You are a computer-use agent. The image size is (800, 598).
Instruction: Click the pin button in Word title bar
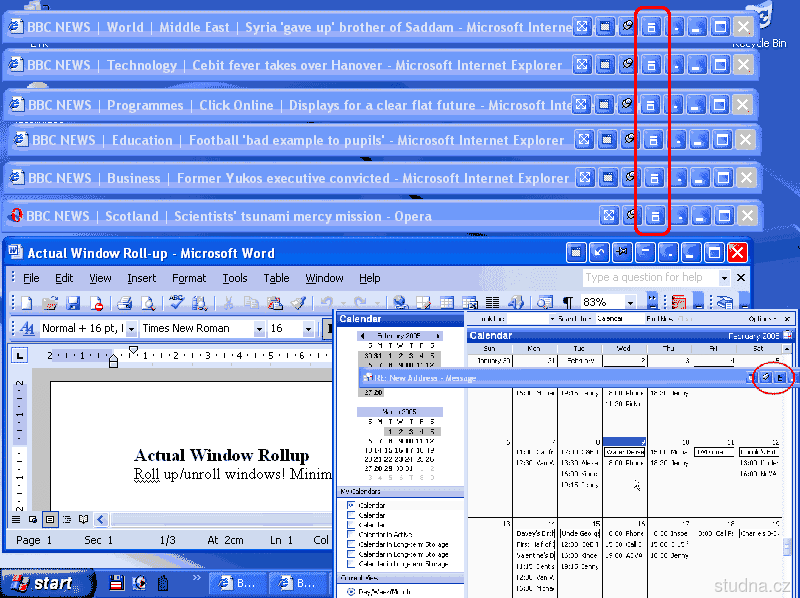click(x=622, y=252)
